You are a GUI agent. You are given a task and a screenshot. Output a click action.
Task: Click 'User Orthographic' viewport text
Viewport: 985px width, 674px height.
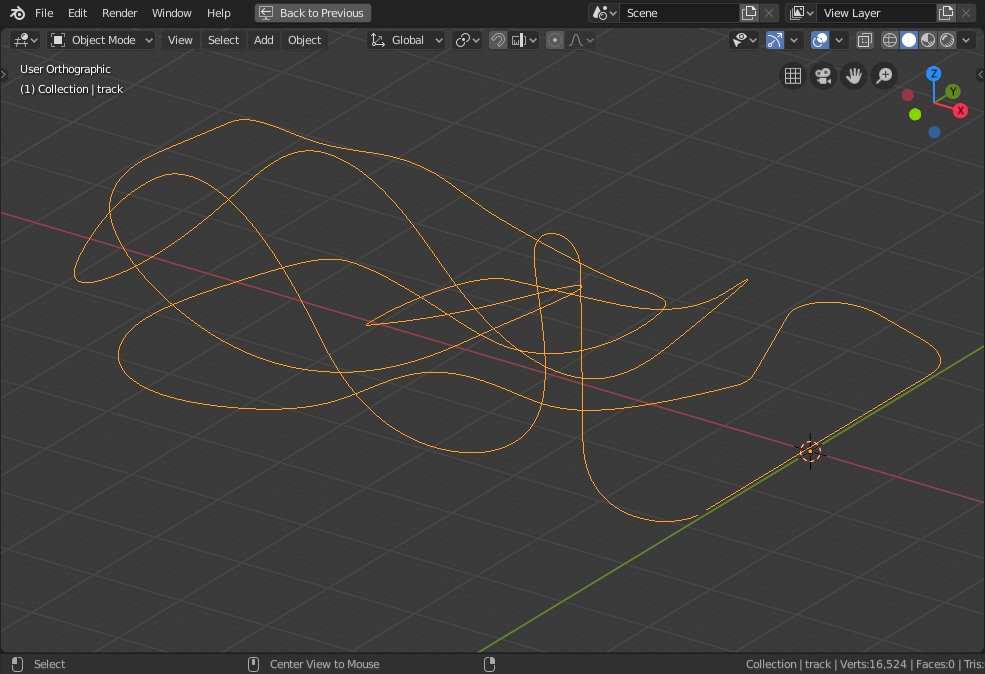[65, 69]
